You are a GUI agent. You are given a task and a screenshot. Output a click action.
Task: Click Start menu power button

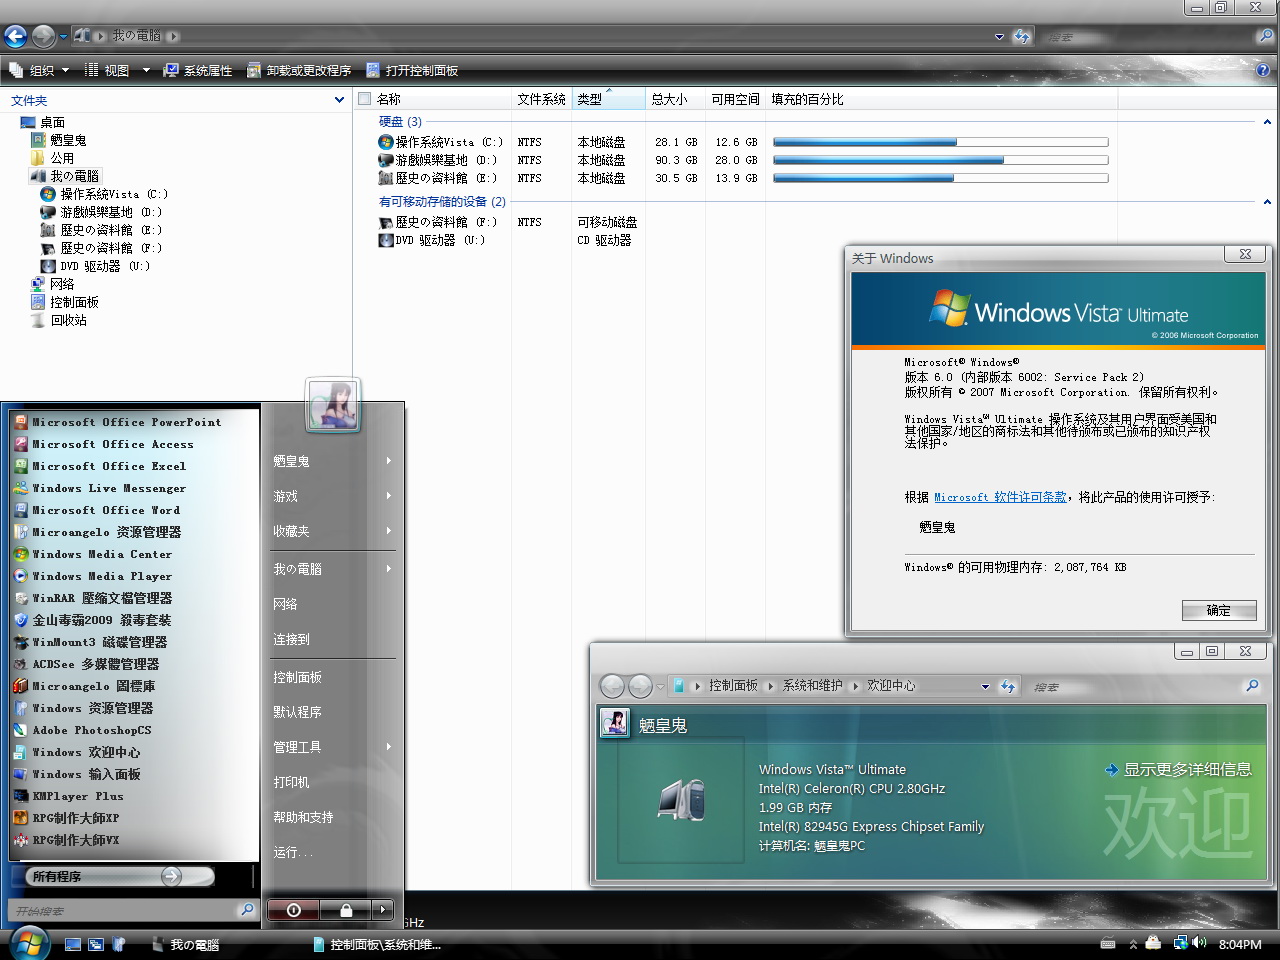(x=293, y=910)
